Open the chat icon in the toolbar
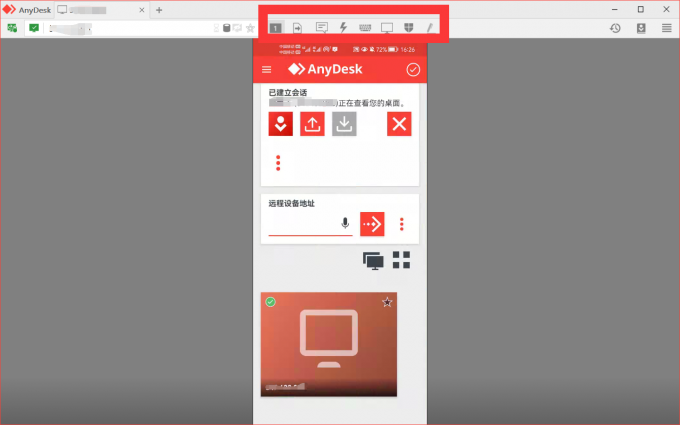 [x=321, y=28]
